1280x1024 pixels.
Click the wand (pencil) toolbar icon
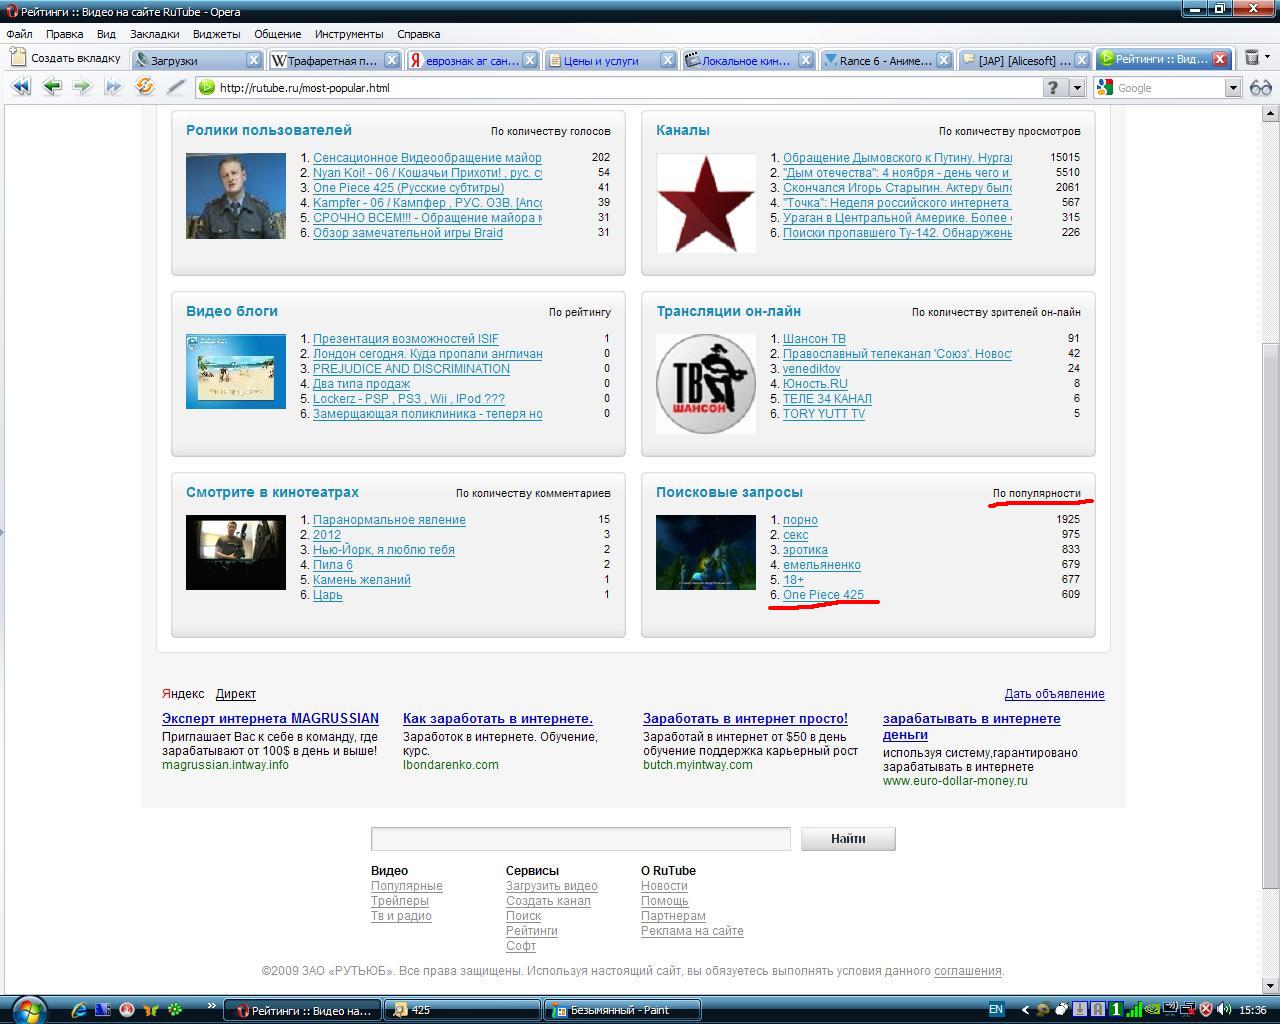coord(176,87)
